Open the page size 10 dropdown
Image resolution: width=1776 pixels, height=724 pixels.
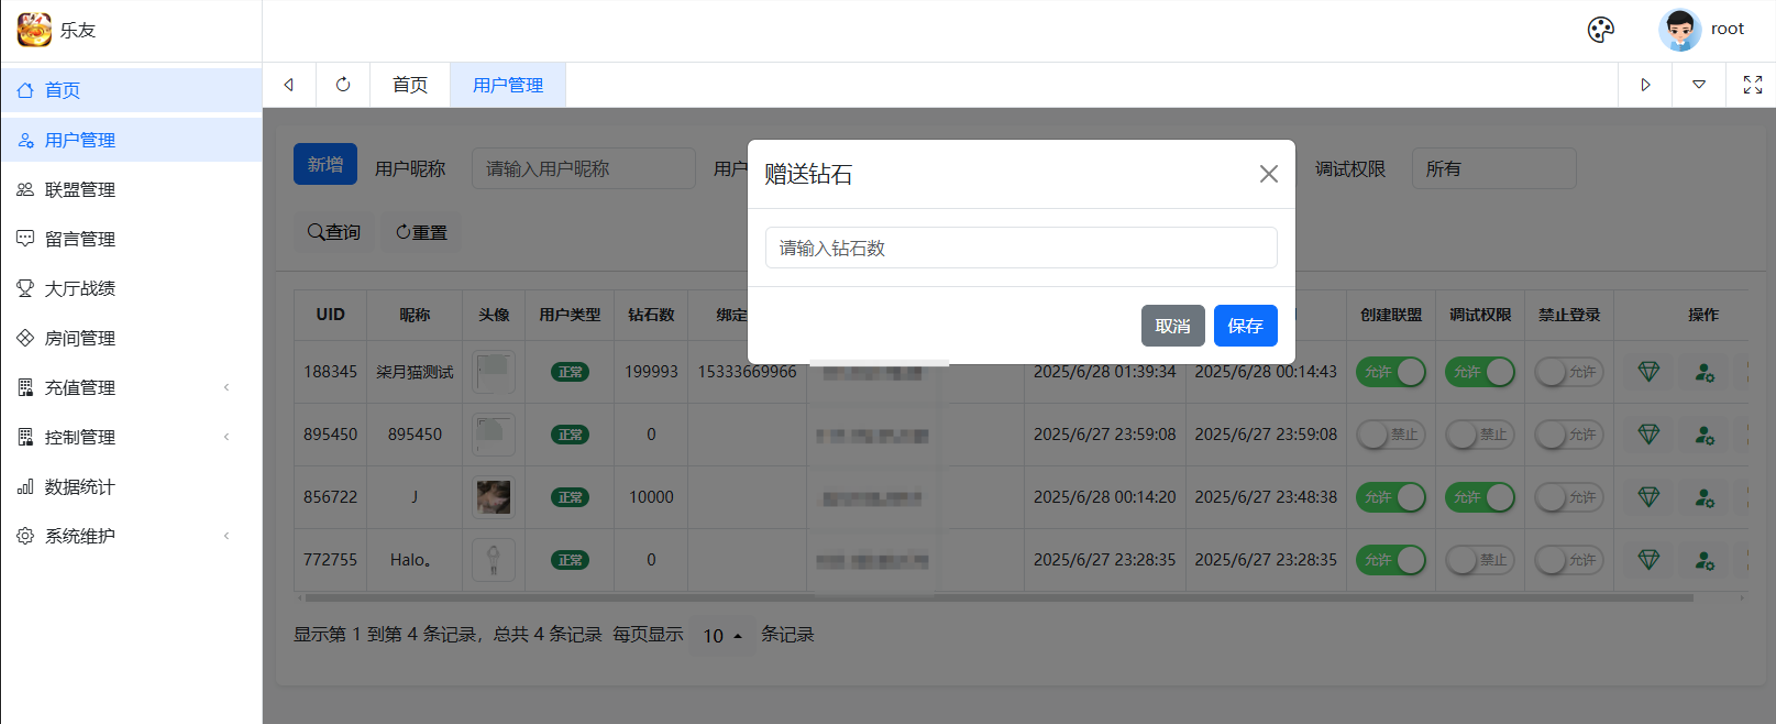[722, 636]
